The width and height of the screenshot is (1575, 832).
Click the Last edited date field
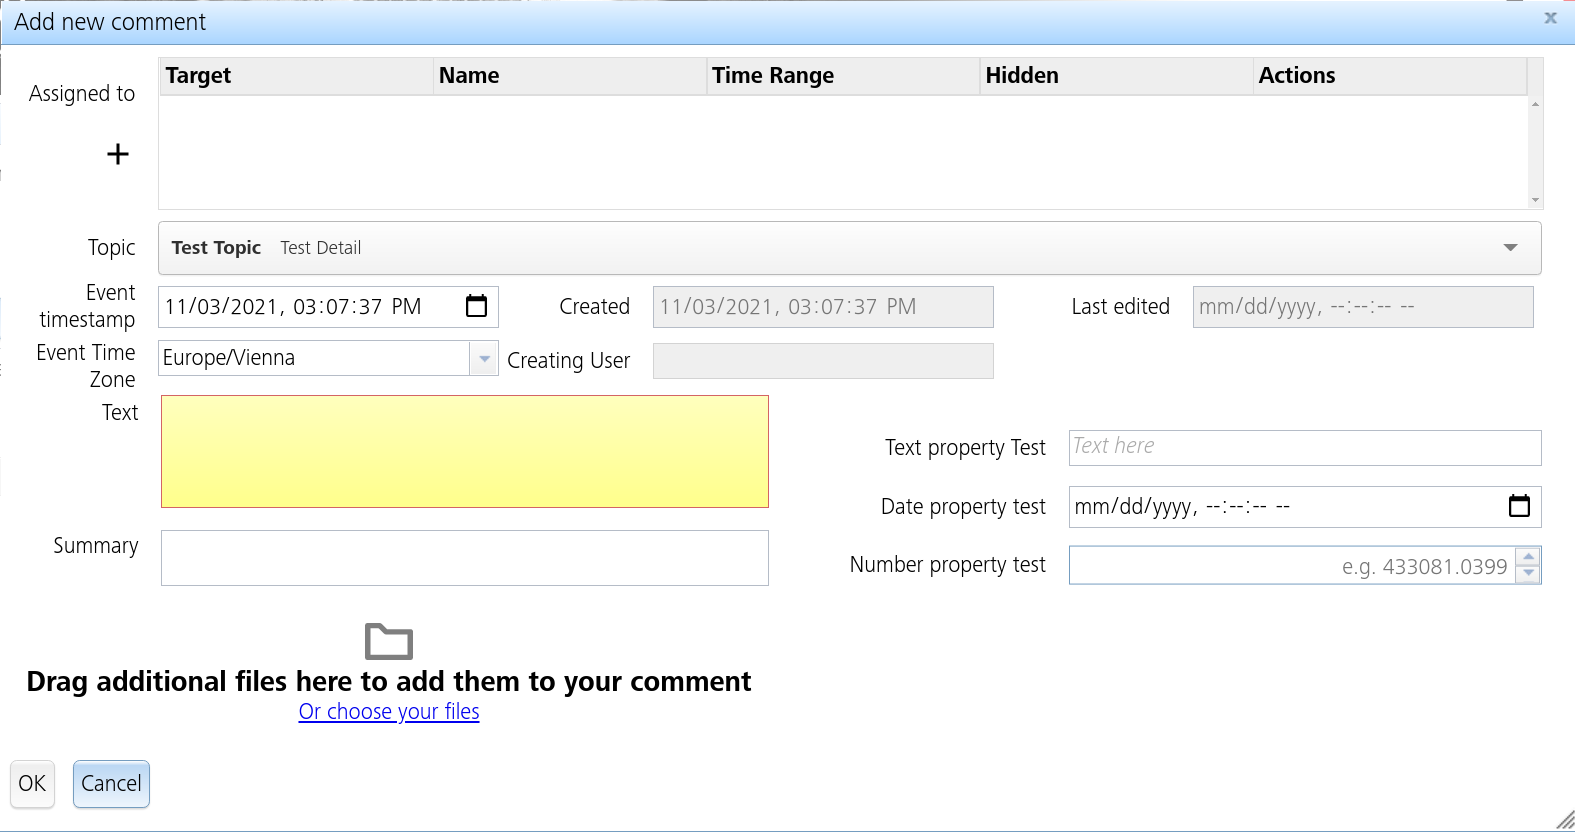coord(1363,307)
